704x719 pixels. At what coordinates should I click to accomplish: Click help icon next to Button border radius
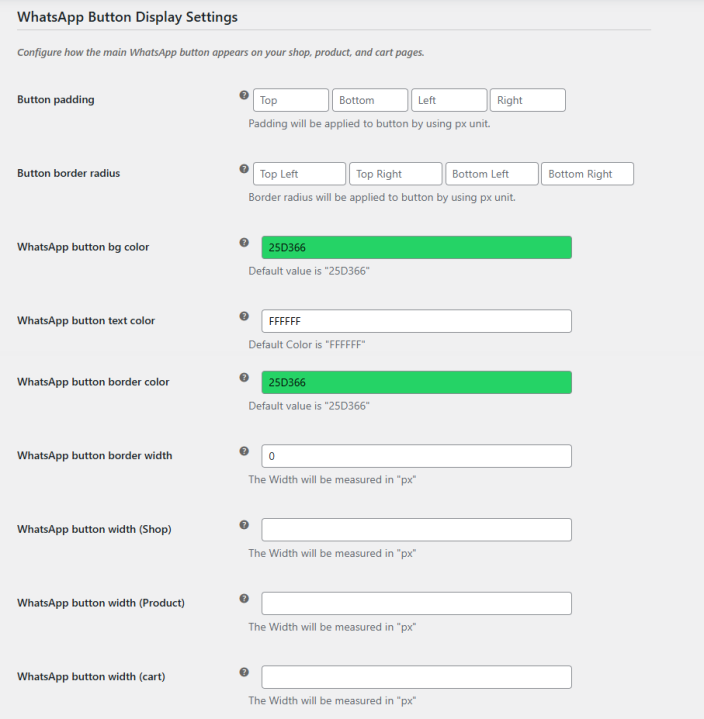click(244, 169)
